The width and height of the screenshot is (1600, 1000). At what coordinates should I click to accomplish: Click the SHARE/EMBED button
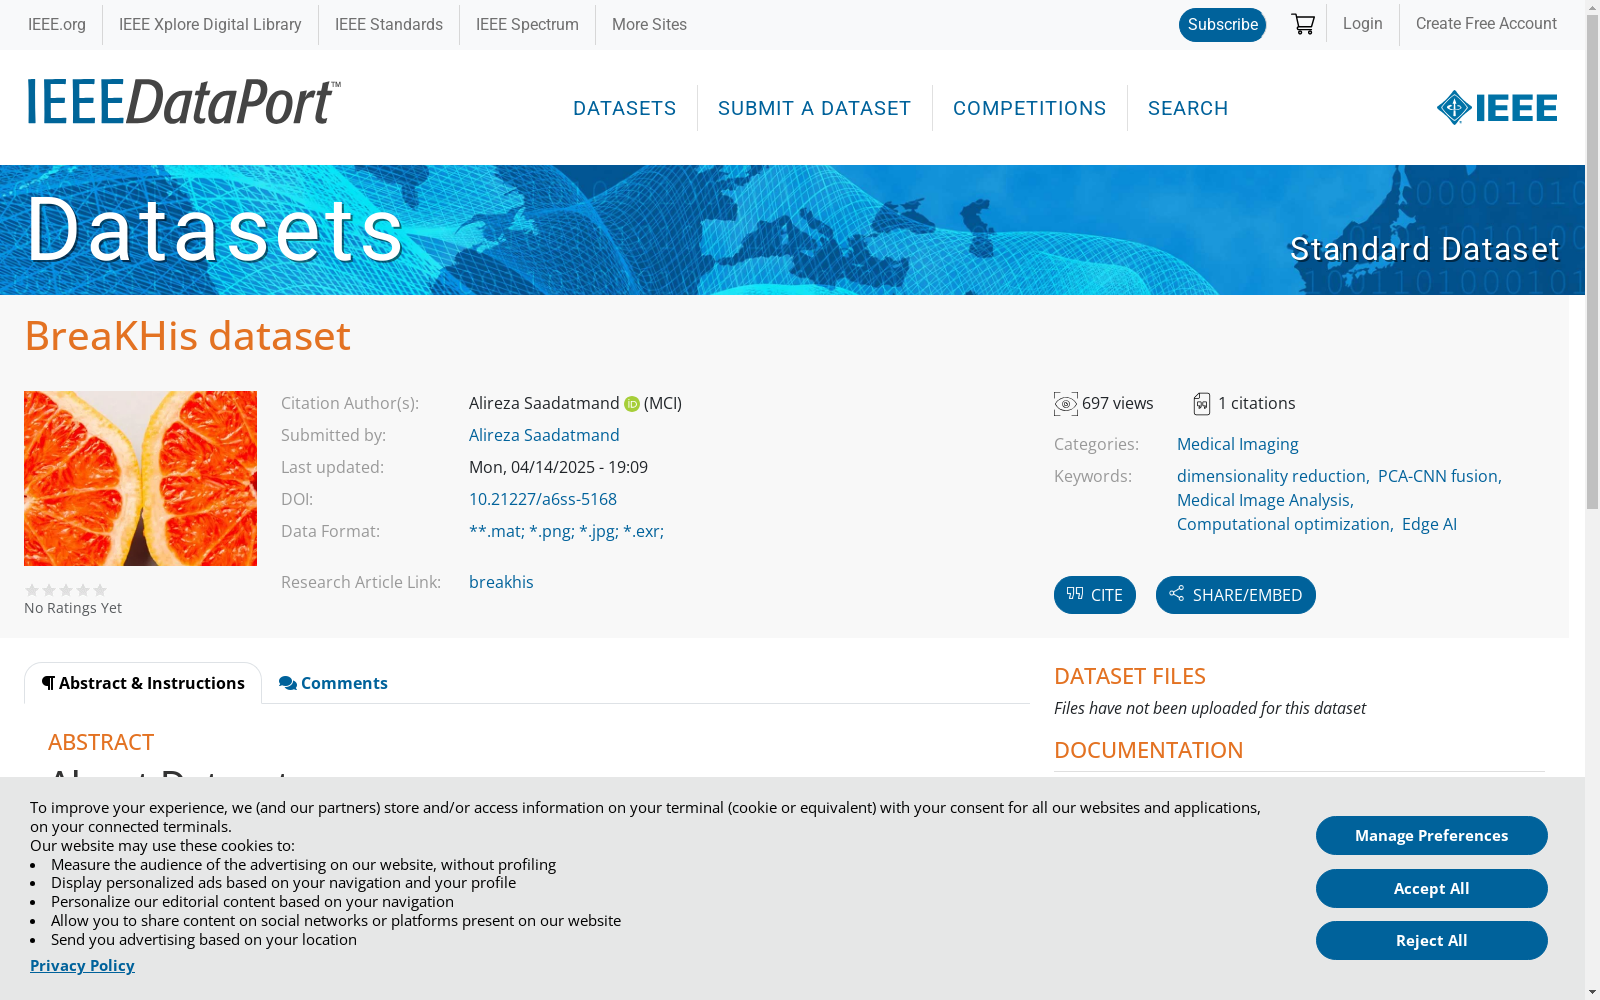tap(1236, 595)
